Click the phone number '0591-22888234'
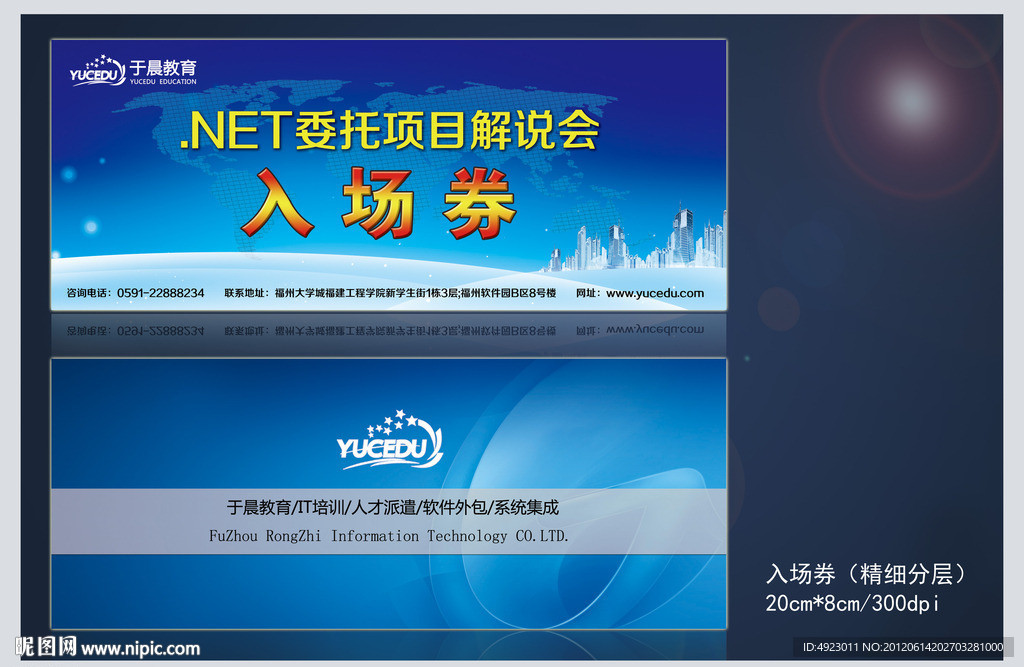 point(161,293)
